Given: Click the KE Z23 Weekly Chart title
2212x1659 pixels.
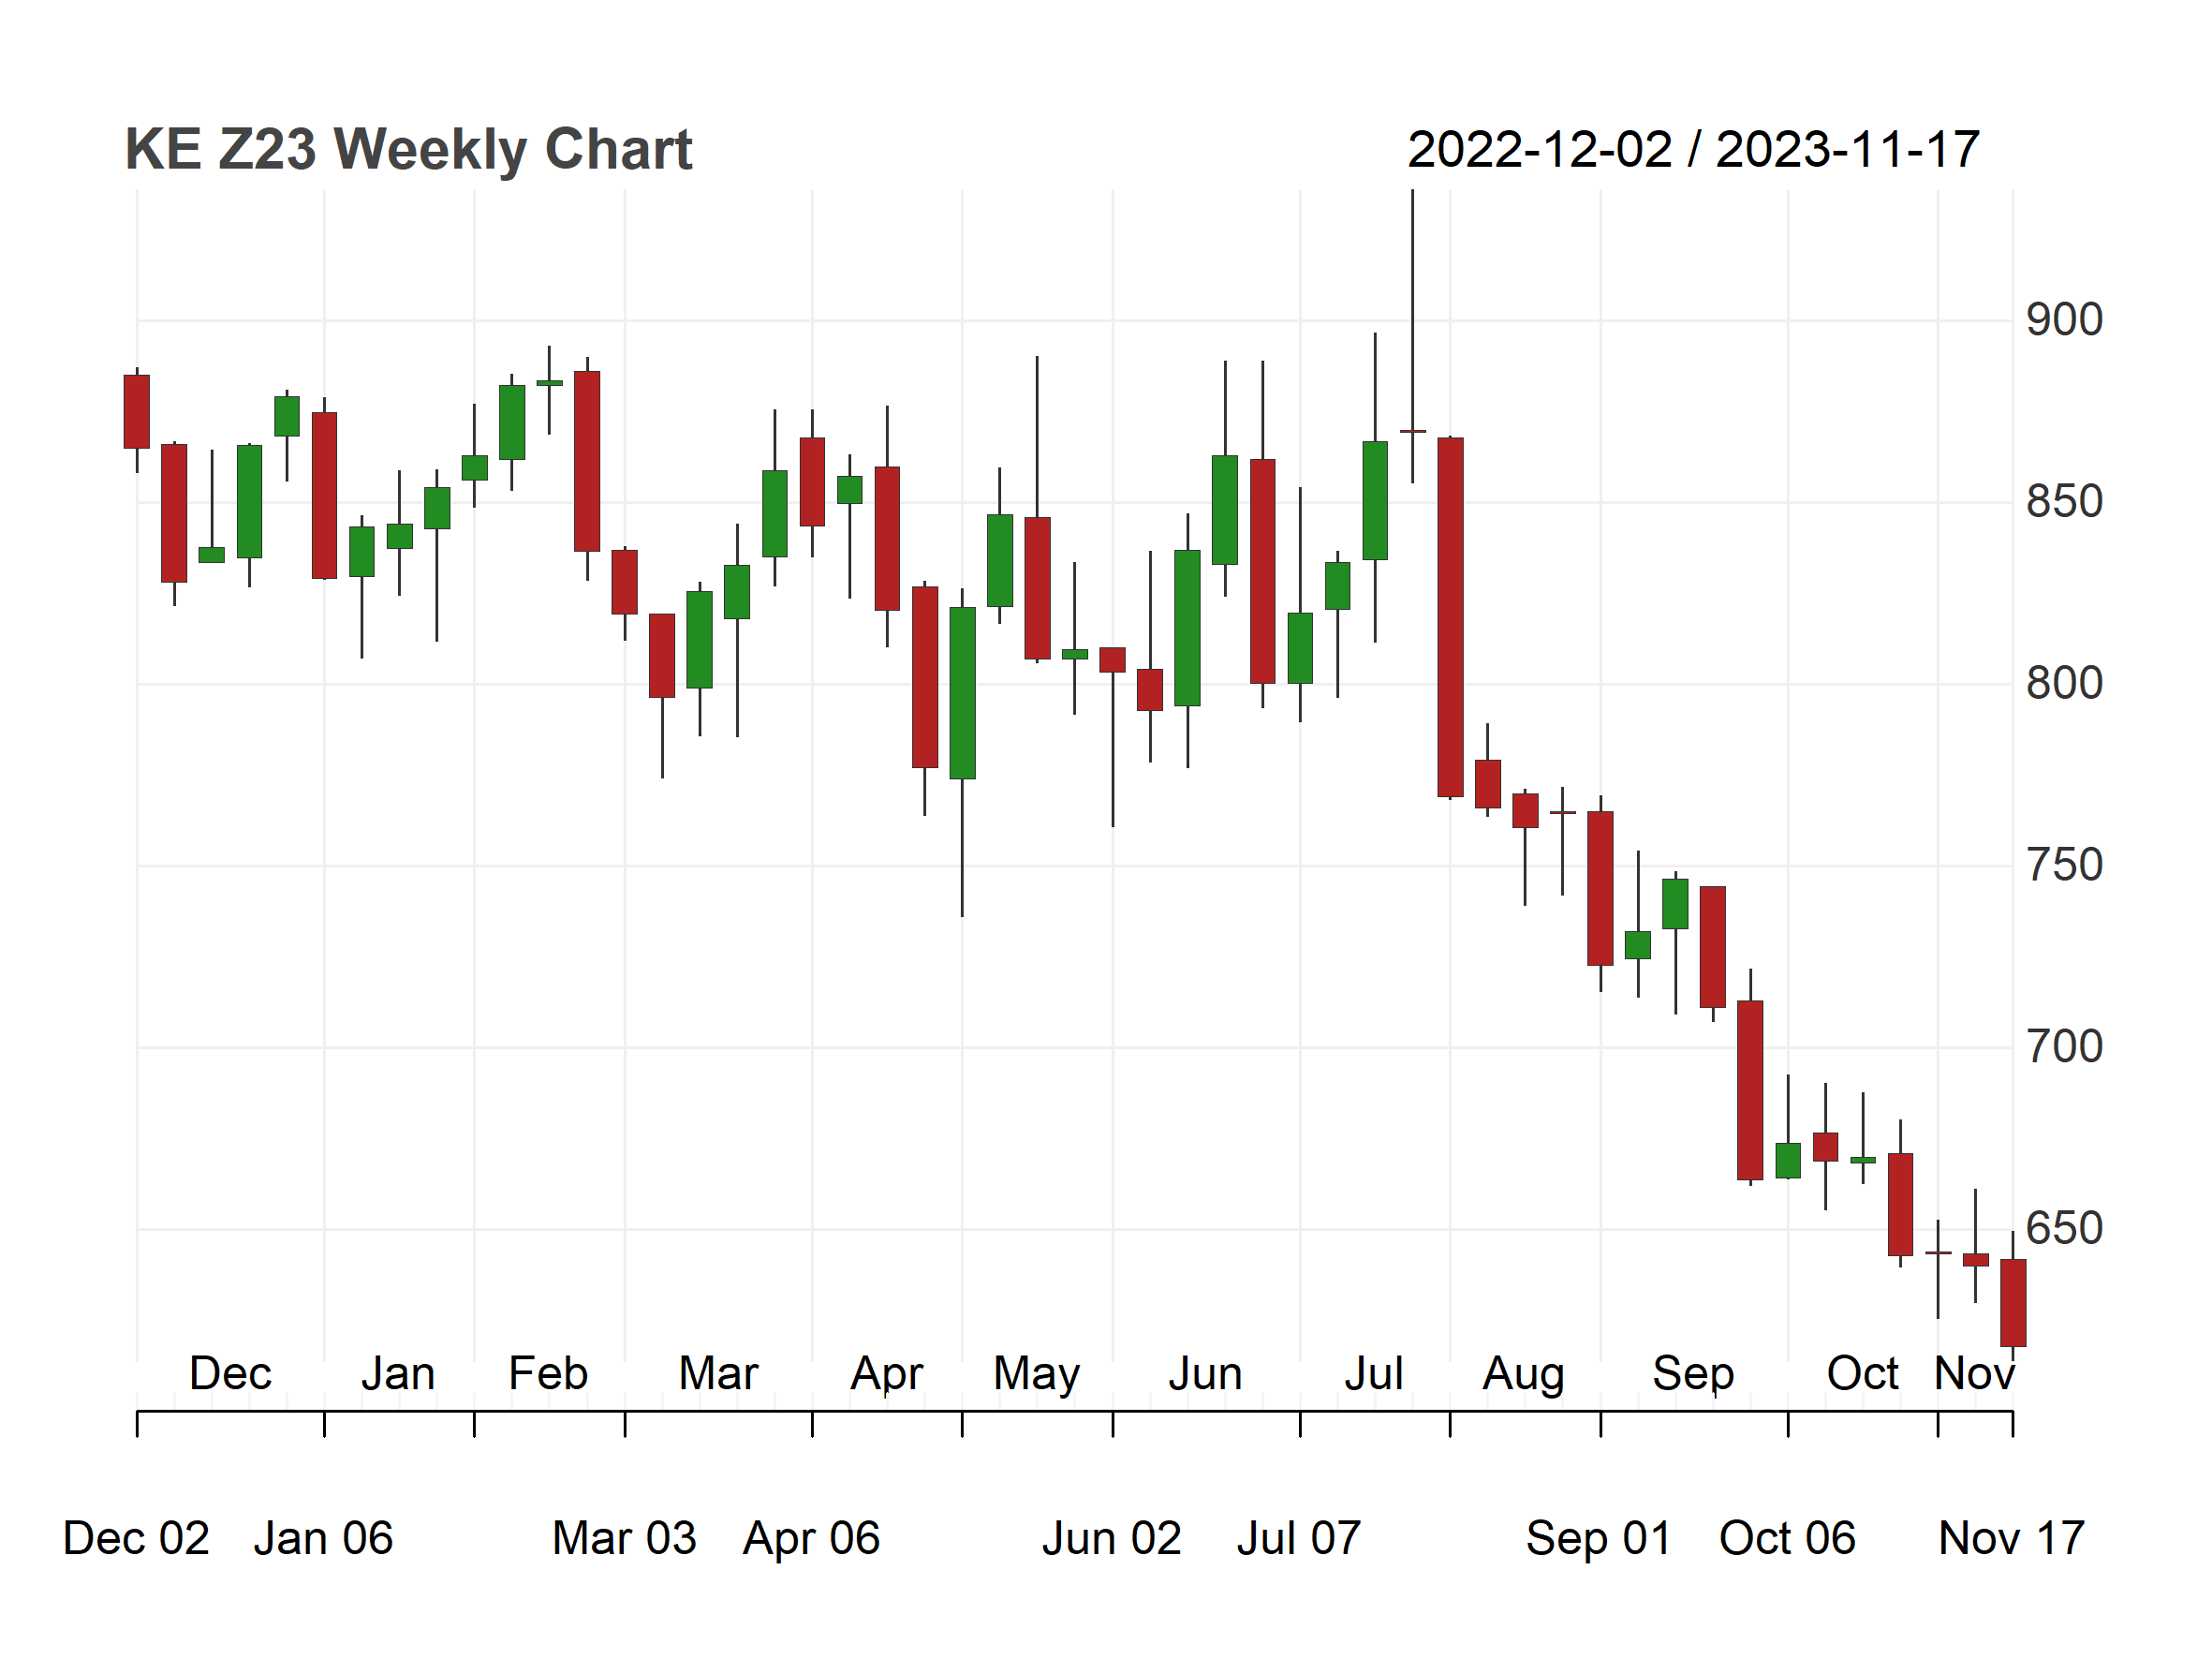Looking at the screenshot, I should tap(408, 150).
